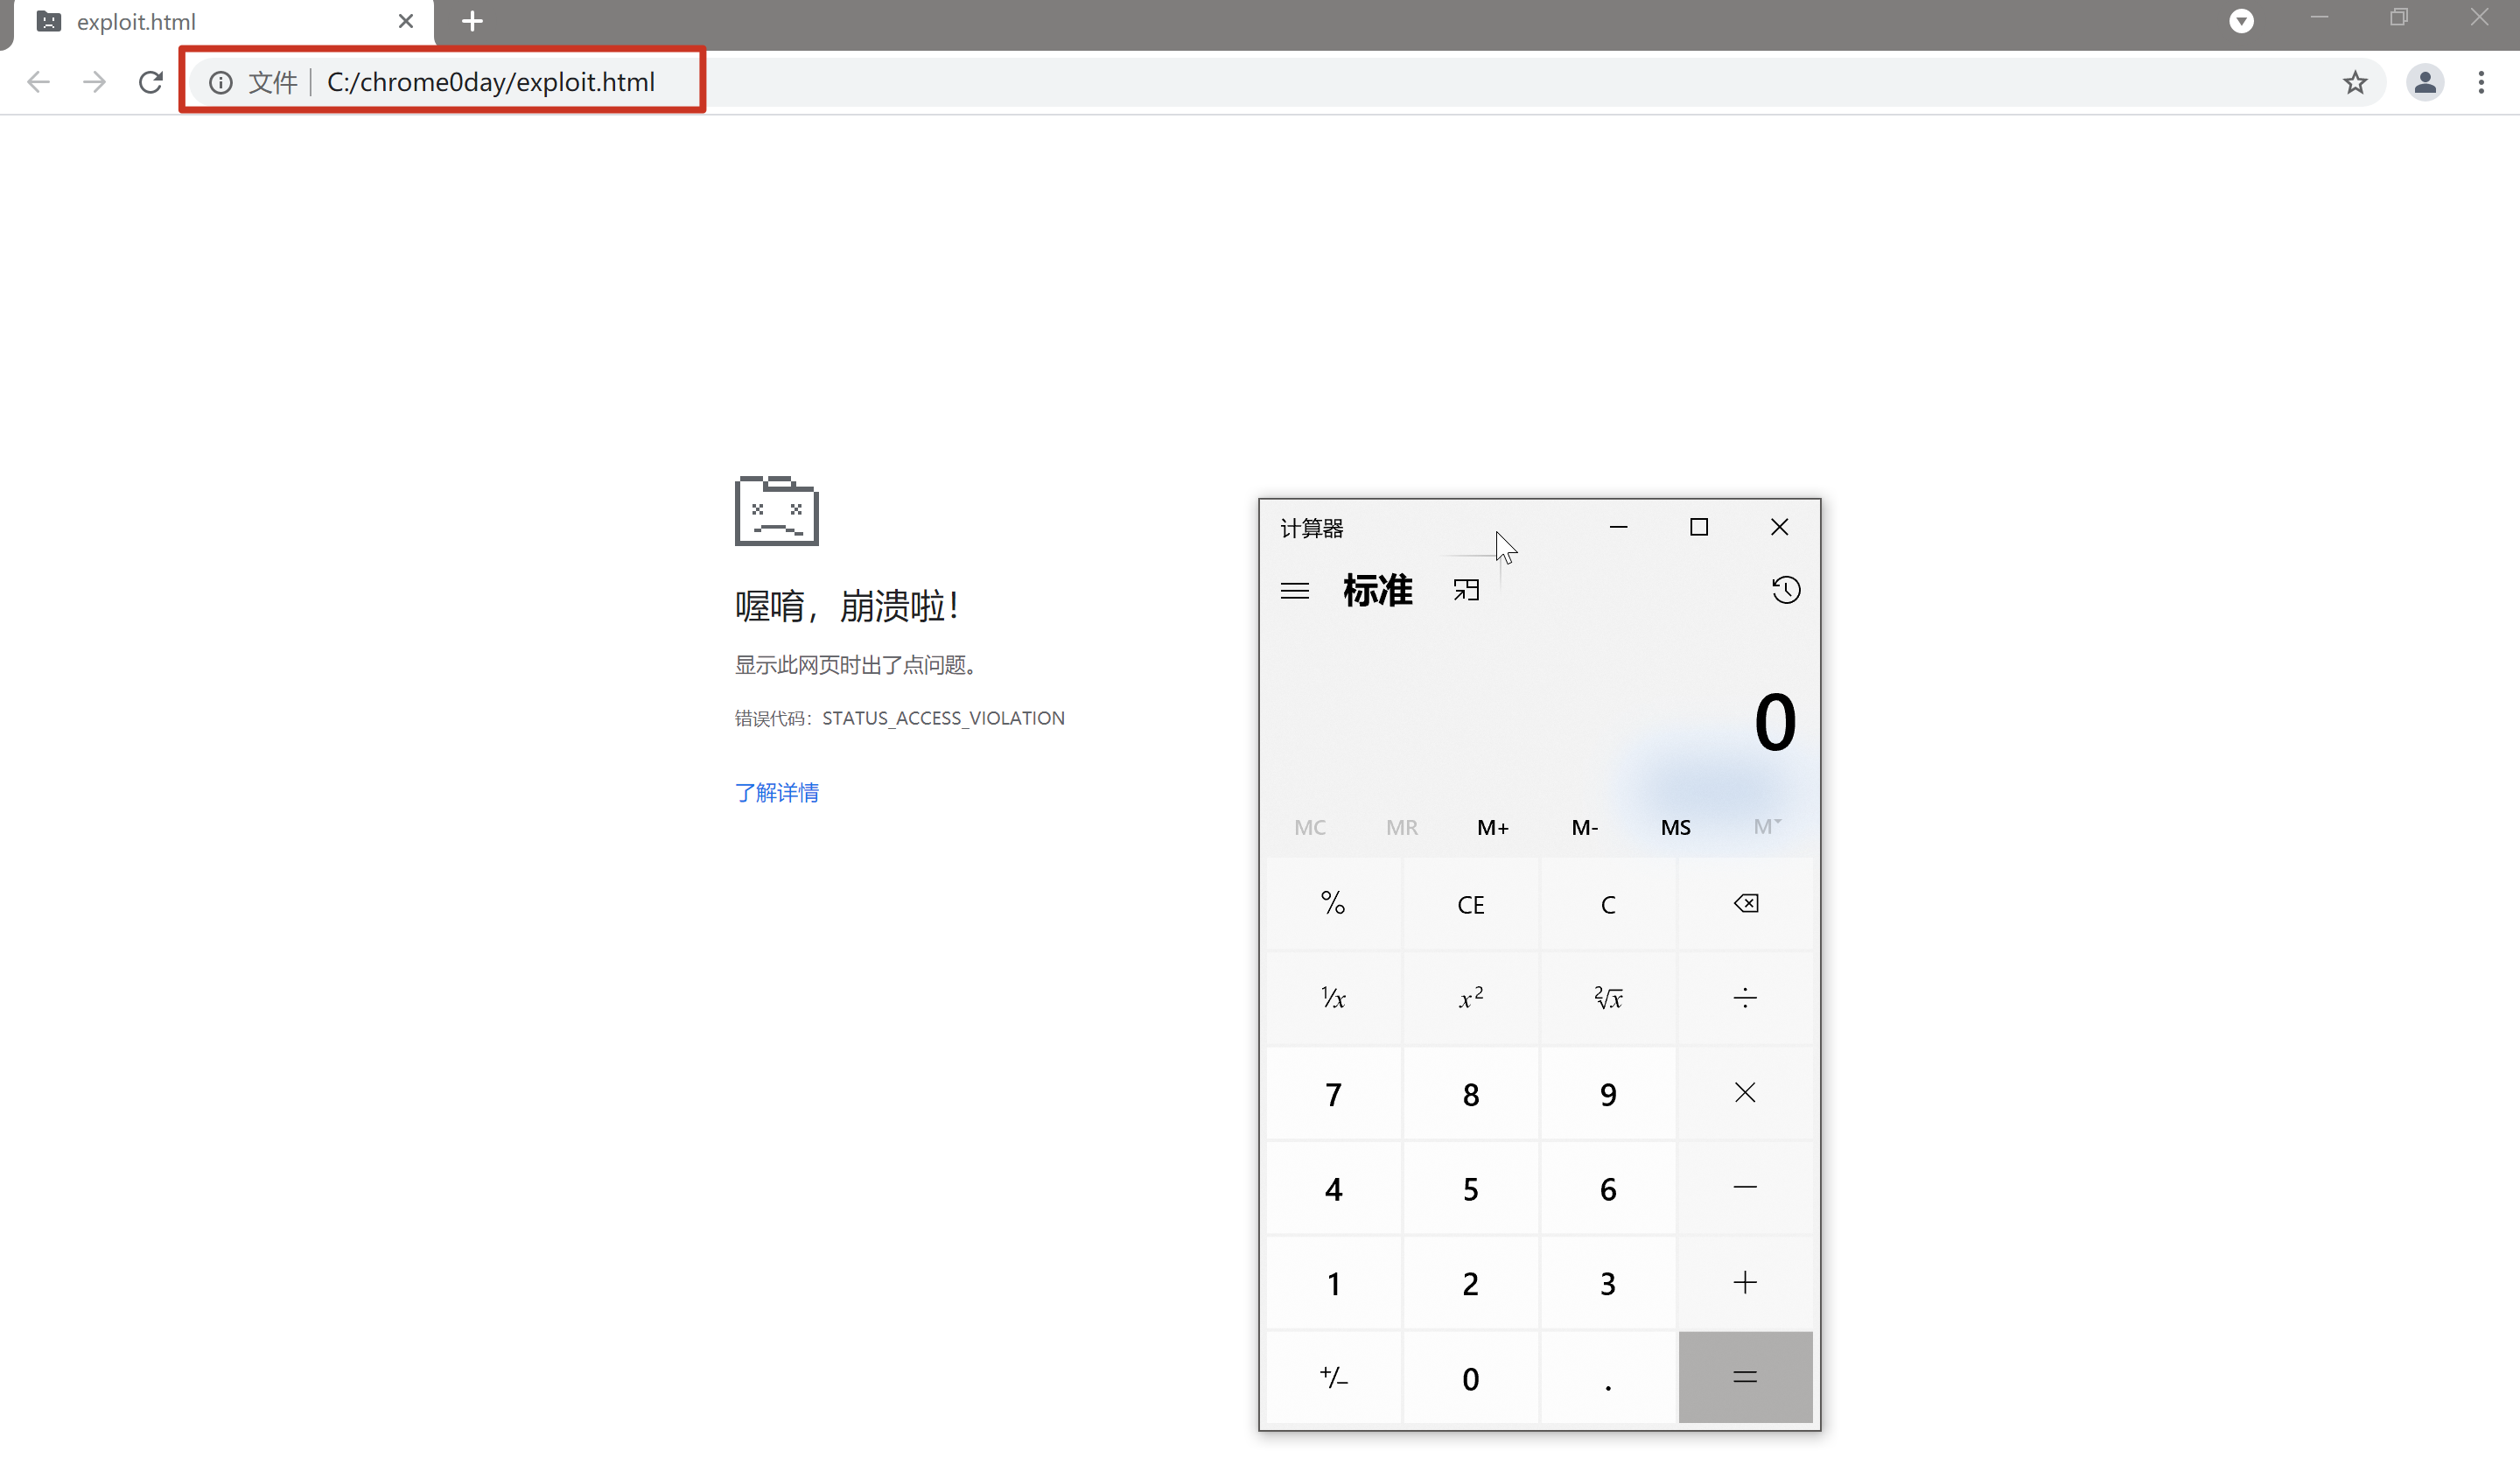2520x1472 pixels.
Task: Click the tab search dropdown arrow
Action: point(2241,21)
